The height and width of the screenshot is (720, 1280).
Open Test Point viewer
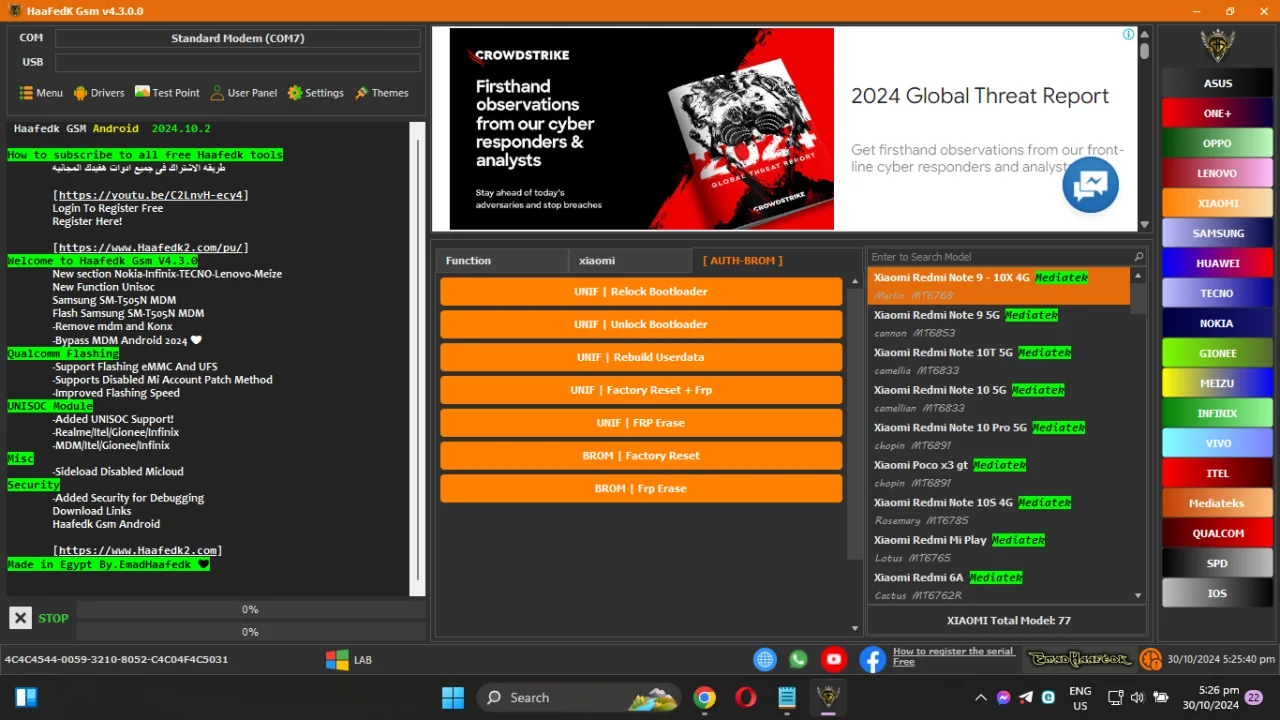(168, 93)
